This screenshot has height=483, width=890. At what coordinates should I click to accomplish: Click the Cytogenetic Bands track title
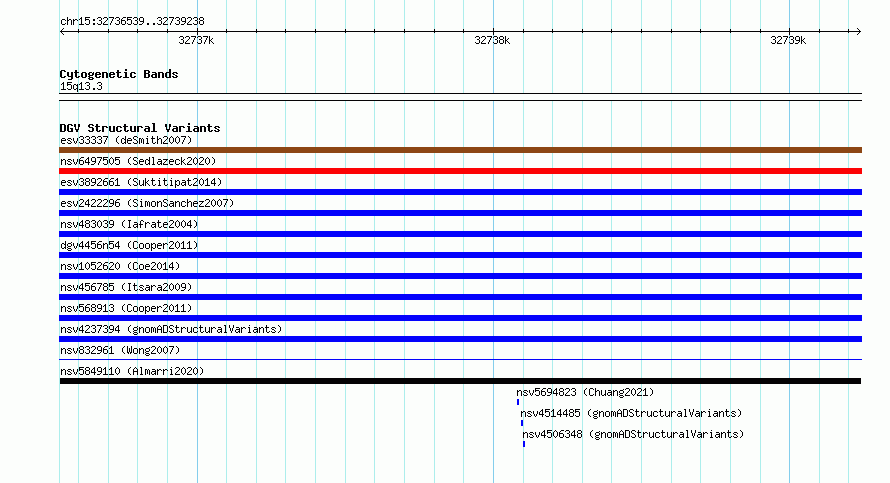(119, 74)
